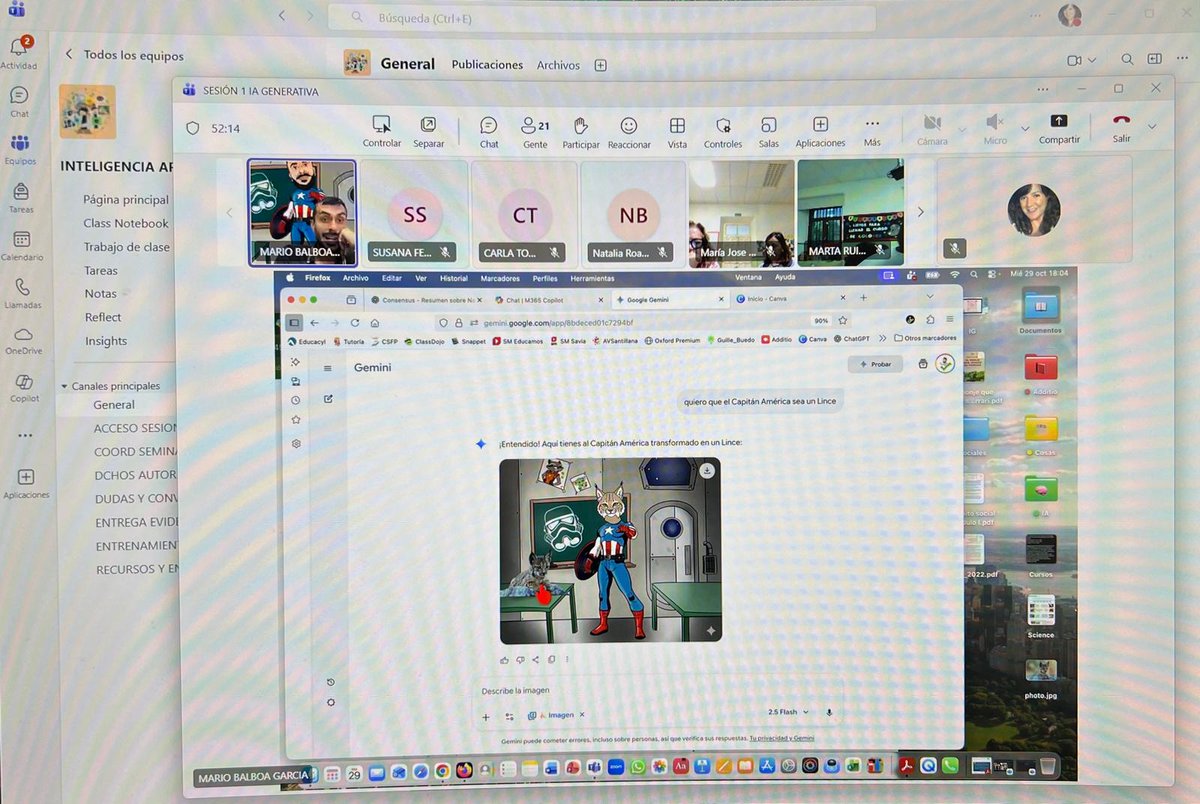Click the generated lynx Captain America image

[x=610, y=551]
